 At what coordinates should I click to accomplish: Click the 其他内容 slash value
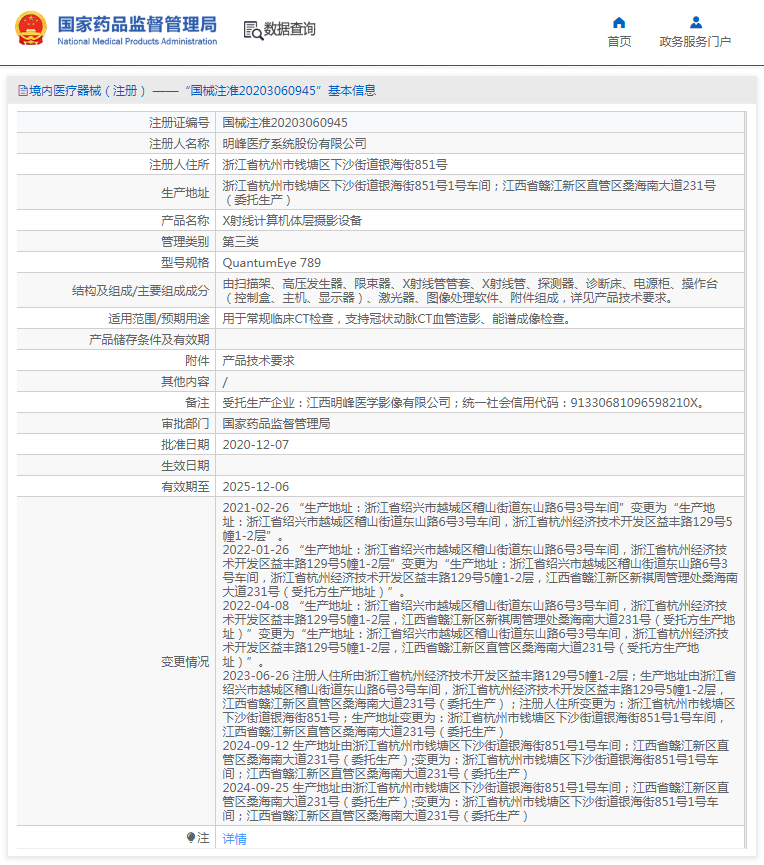tap(225, 382)
